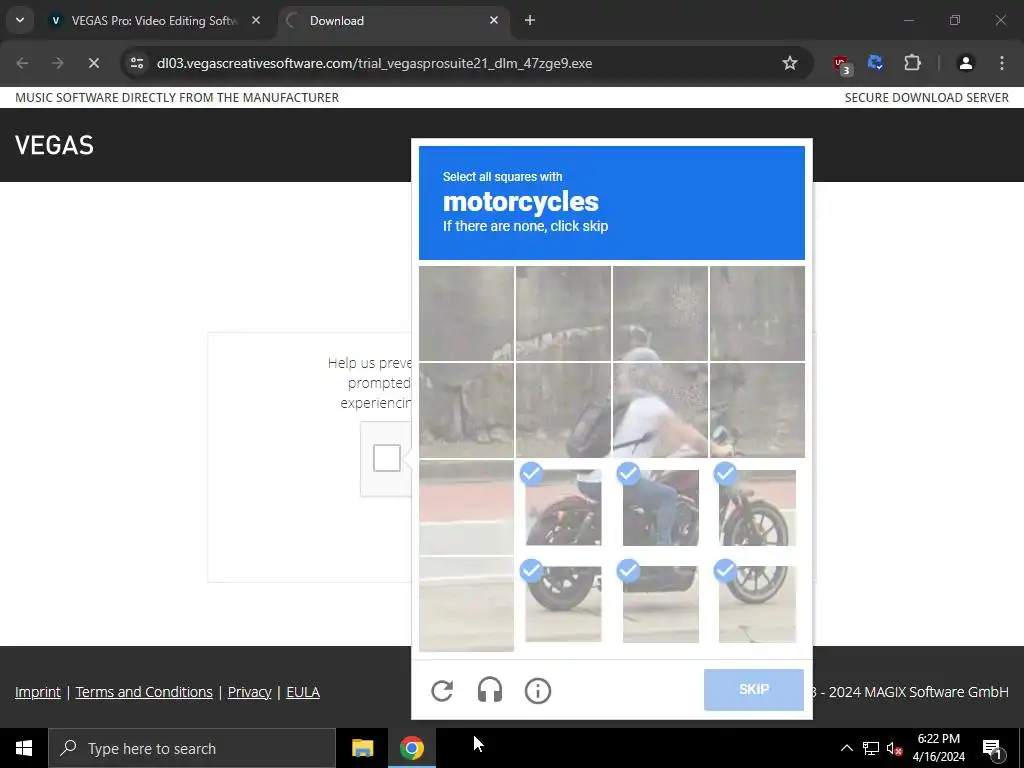Go forward in browser history
The image size is (1024, 768).
point(57,63)
